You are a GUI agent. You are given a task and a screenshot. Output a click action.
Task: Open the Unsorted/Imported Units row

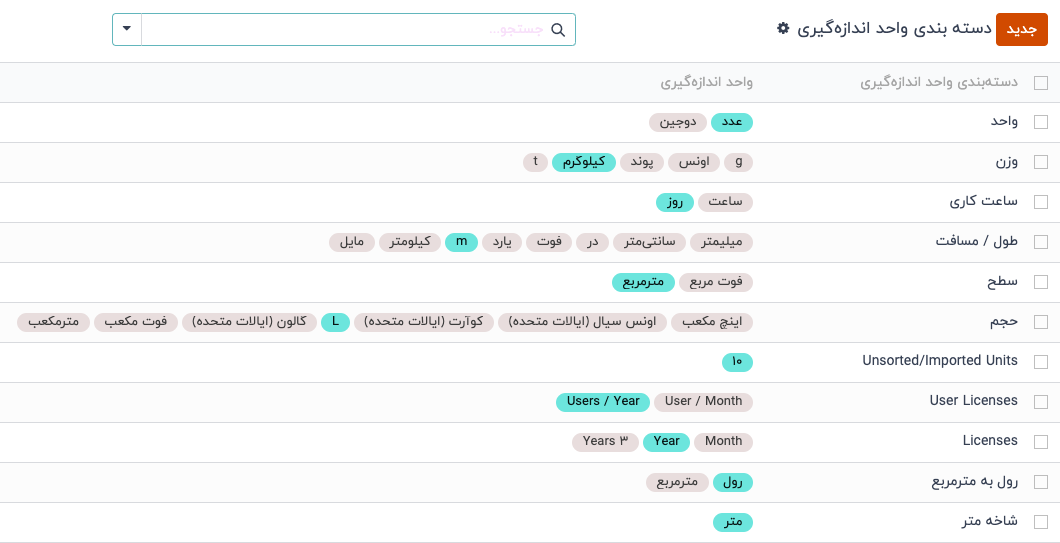coord(940,361)
